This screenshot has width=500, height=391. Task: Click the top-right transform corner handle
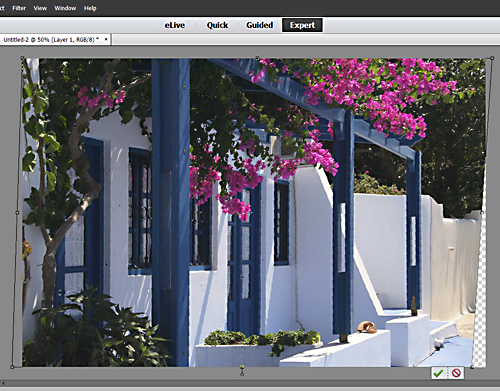pyautogui.click(x=492, y=58)
